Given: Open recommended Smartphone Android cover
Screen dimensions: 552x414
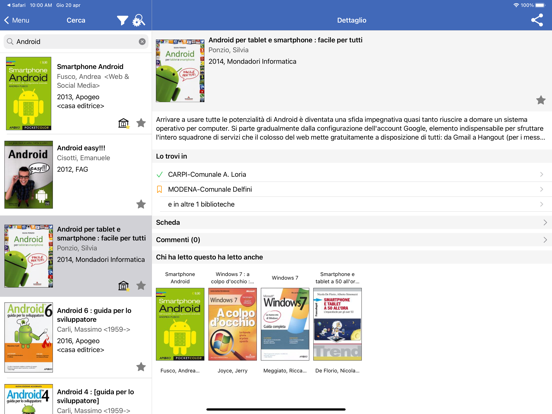Looking at the screenshot, I should (180, 324).
